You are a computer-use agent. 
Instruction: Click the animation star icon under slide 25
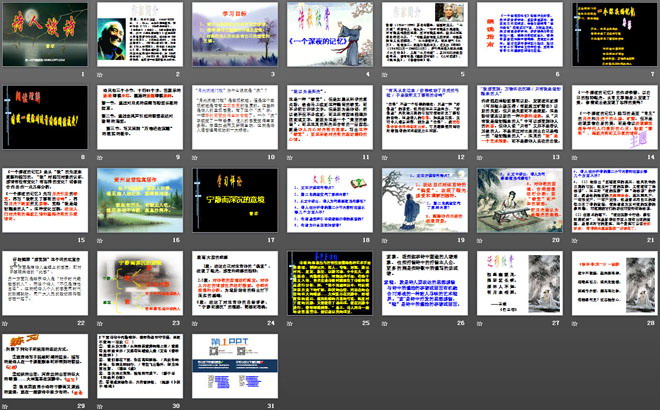[x=290, y=323]
